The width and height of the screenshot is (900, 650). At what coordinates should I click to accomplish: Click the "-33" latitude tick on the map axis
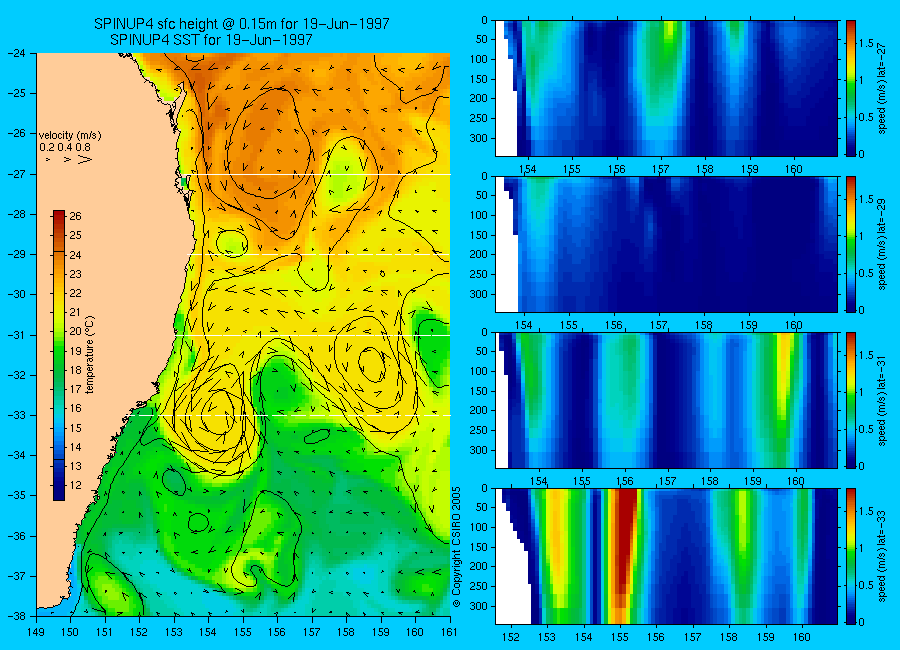pyautogui.click(x=15, y=415)
